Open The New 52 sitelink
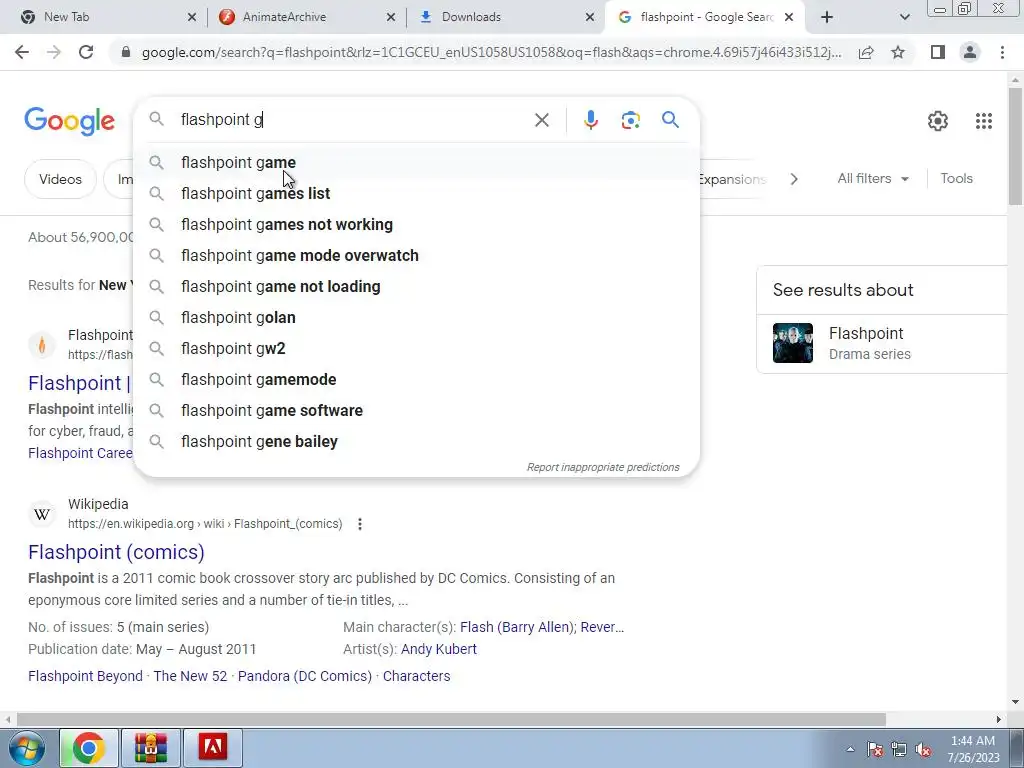Image resolution: width=1024 pixels, height=768 pixels. coord(190,676)
